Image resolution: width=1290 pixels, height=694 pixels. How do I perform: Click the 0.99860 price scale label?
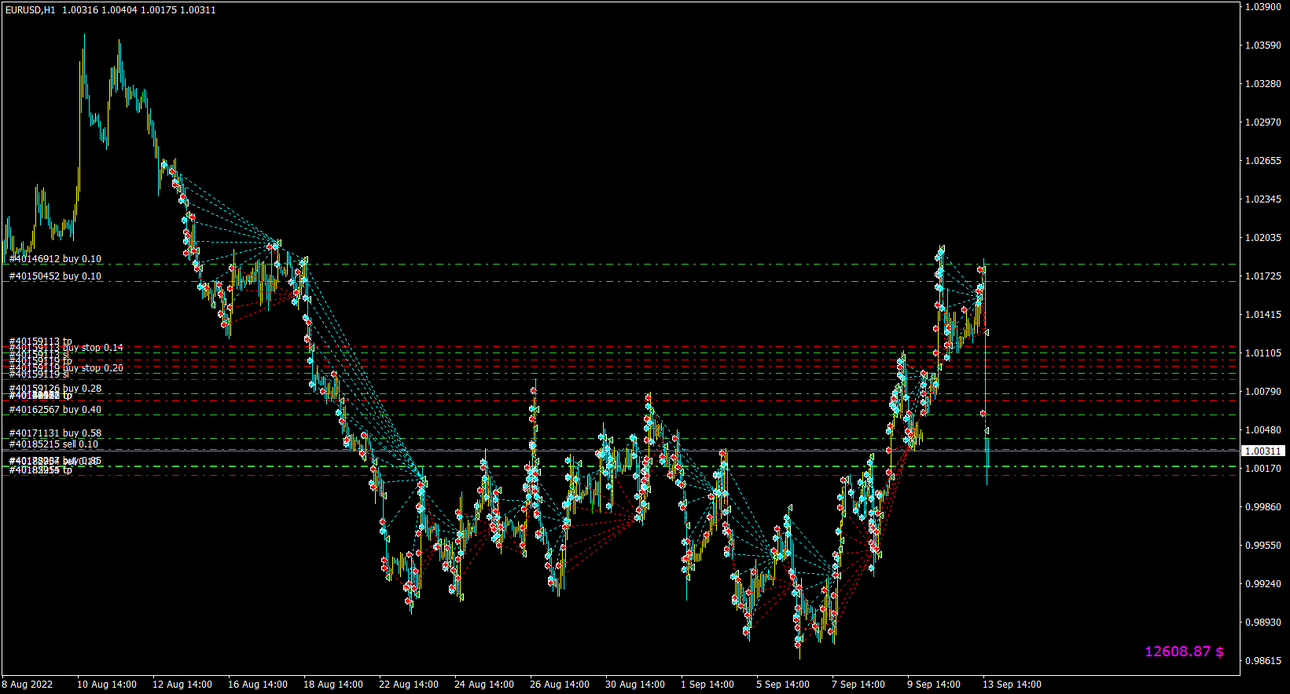(x=1263, y=507)
